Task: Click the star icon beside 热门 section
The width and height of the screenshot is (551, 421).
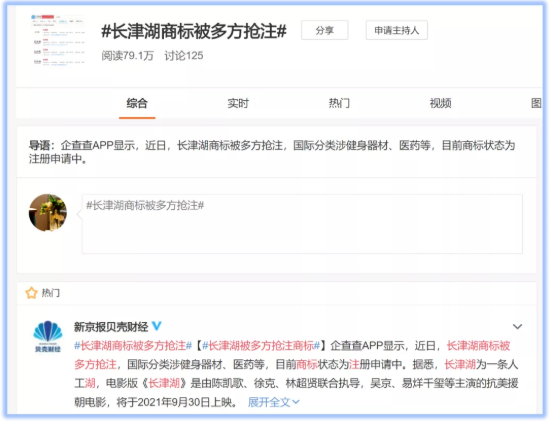Action: [x=31, y=293]
